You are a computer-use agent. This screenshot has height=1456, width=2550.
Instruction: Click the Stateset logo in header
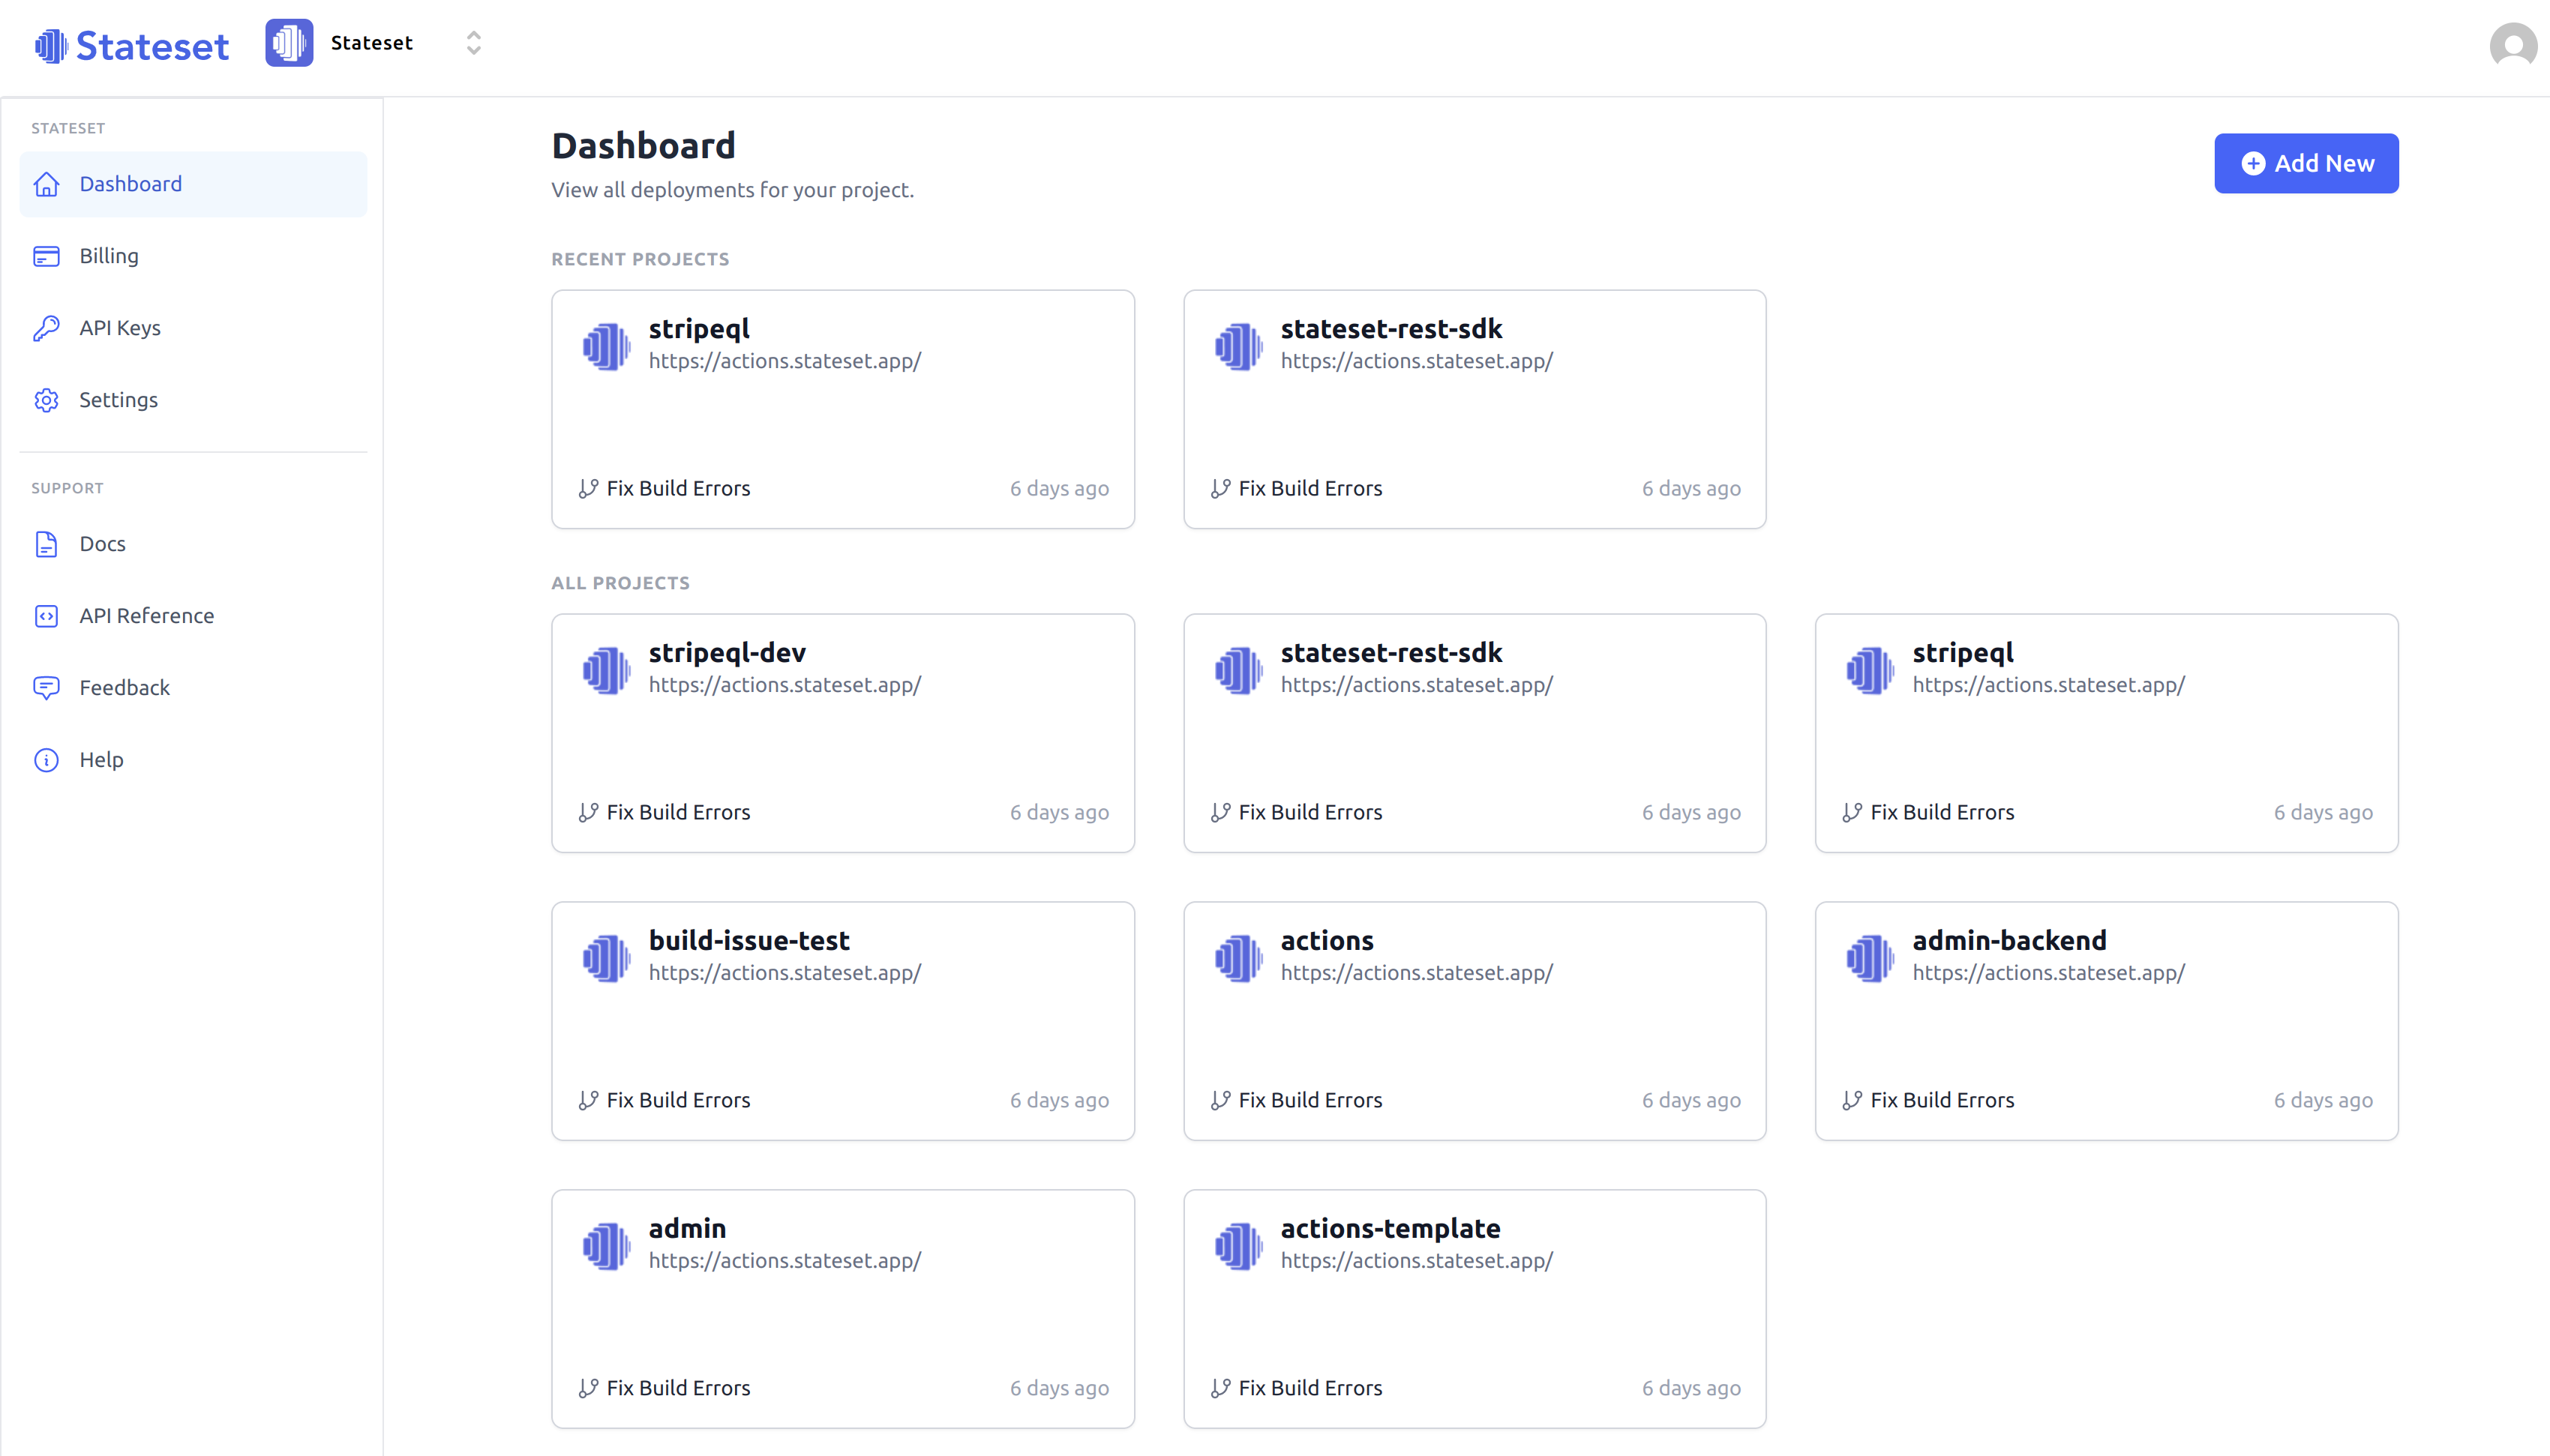[x=131, y=46]
